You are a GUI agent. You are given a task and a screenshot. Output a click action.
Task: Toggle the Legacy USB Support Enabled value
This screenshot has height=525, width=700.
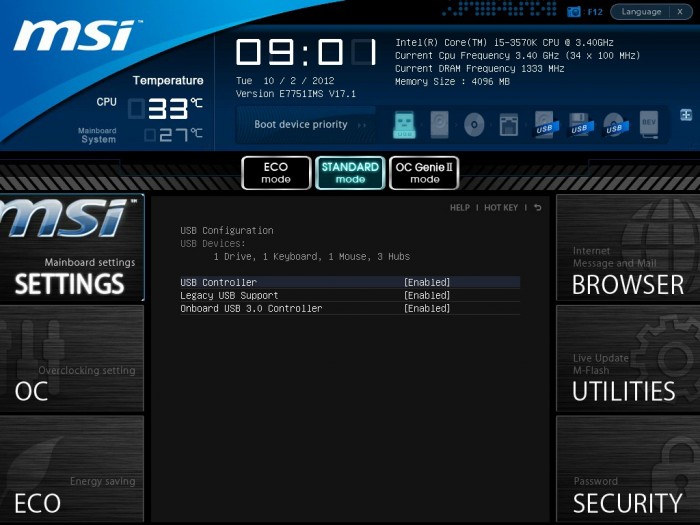click(427, 296)
